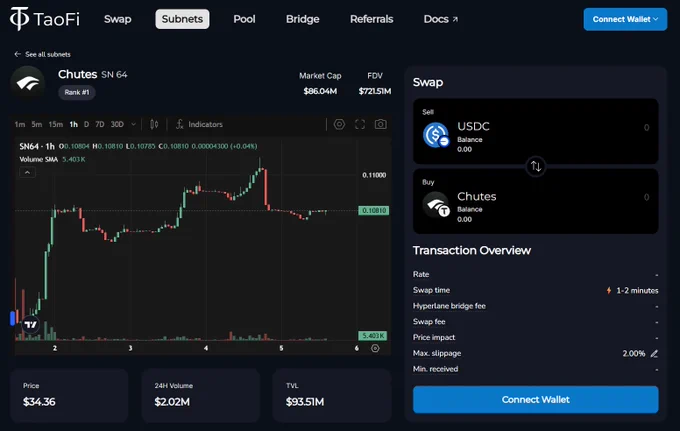The image size is (680, 431).
Task: Select the 7D chart interval
Action: pyautogui.click(x=100, y=124)
